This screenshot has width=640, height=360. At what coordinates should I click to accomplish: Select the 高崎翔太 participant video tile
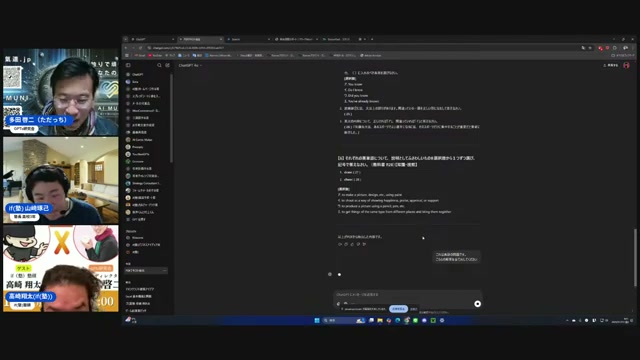[x=61, y=269]
